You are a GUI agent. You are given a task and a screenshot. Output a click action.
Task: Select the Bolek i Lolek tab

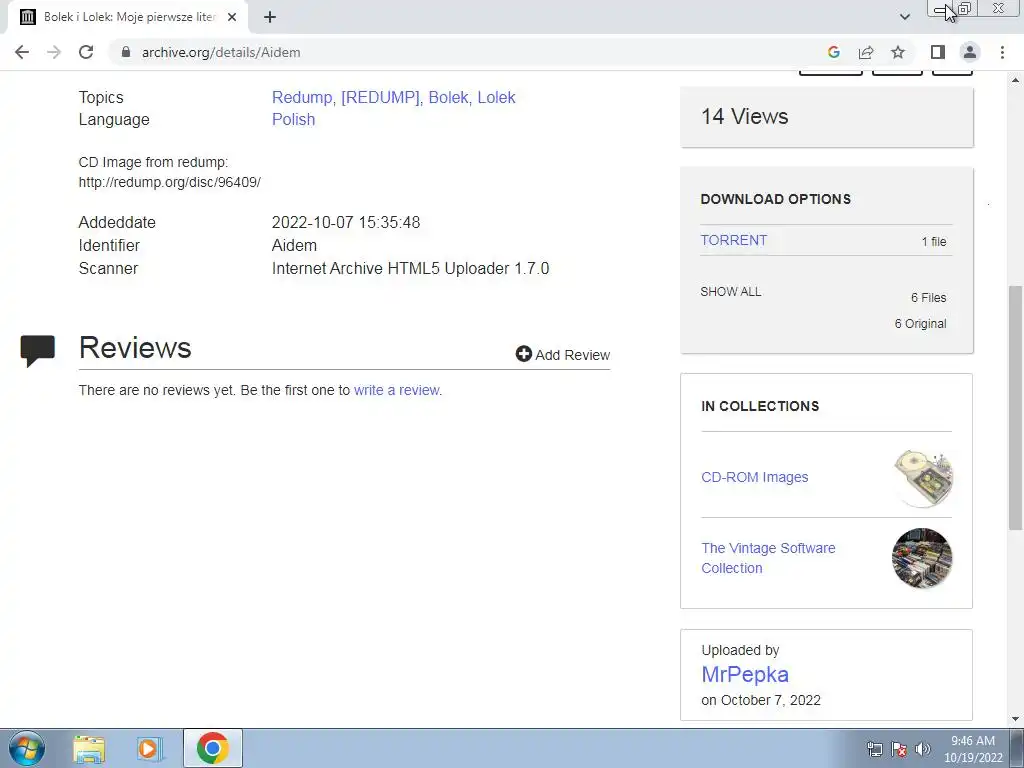pos(128,17)
